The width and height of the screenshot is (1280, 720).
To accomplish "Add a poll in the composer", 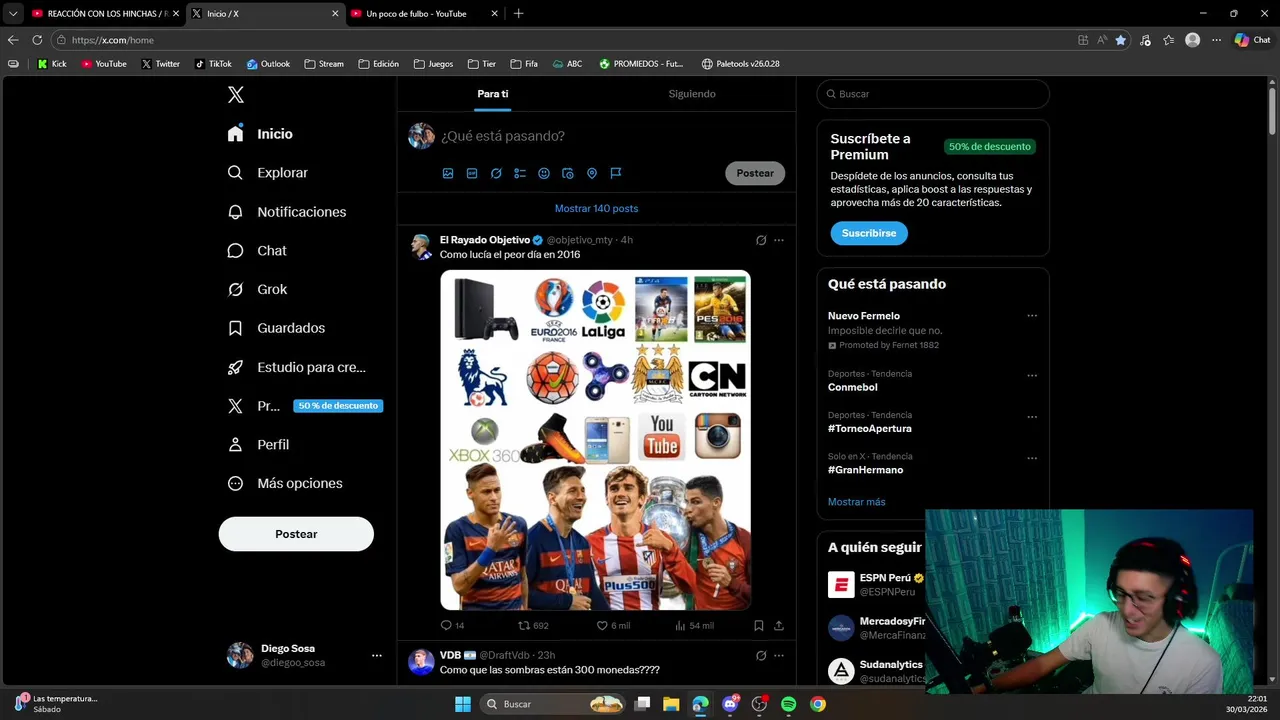I will tap(520, 173).
